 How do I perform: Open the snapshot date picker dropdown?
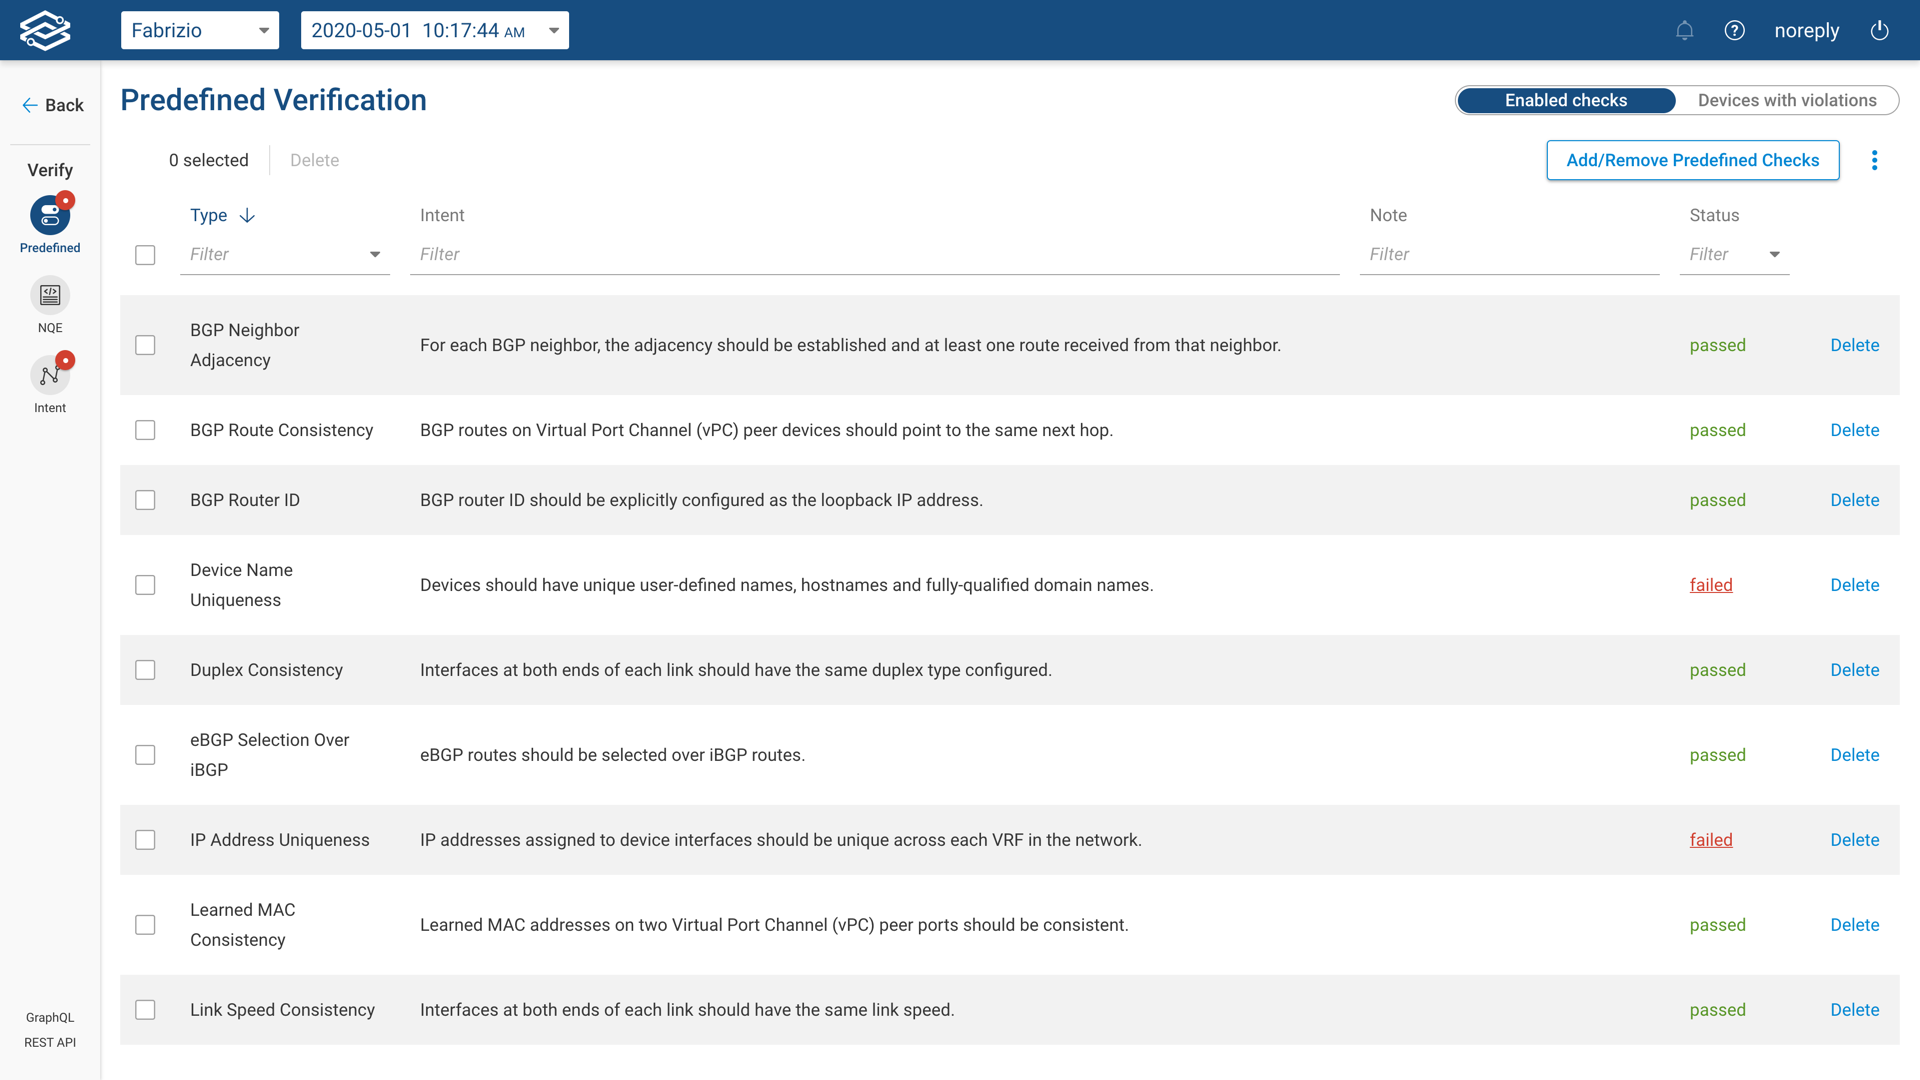click(x=434, y=30)
